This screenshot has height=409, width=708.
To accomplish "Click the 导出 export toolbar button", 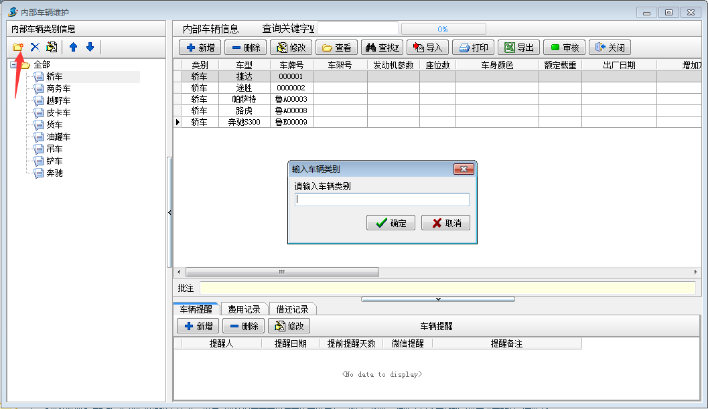I will [x=519, y=47].
